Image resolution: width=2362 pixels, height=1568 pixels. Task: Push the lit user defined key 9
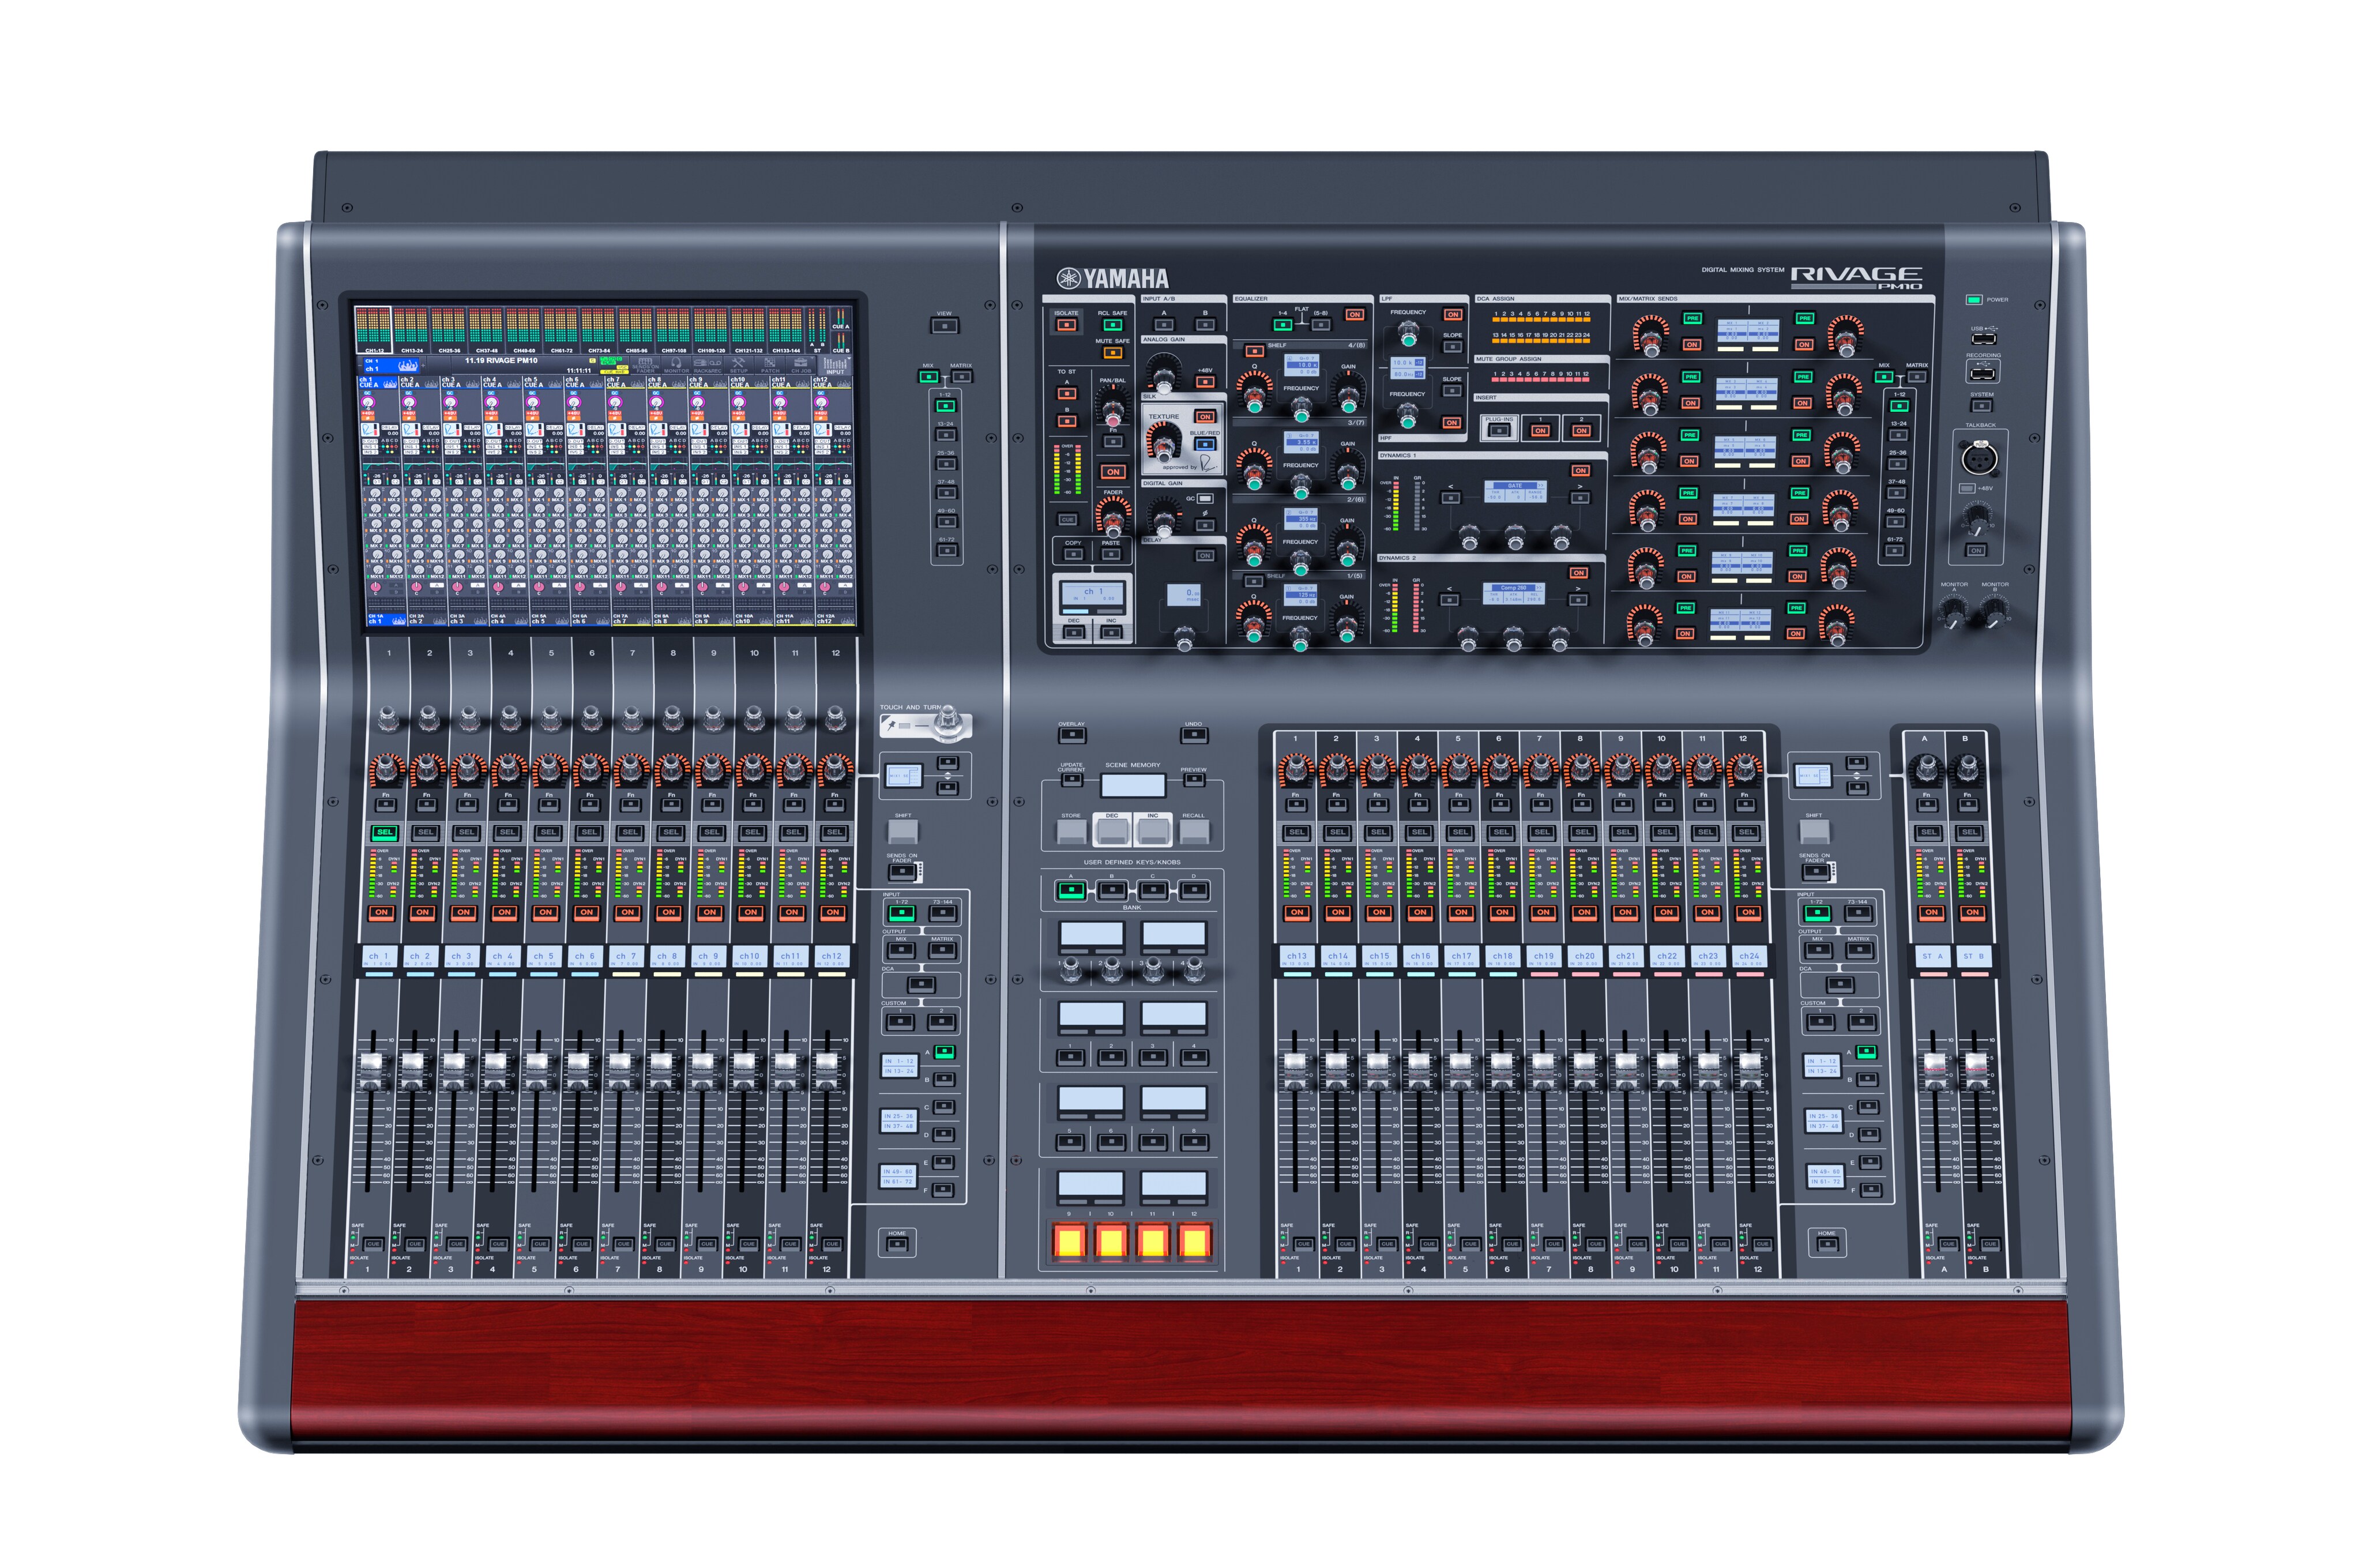pyautogui.click(x=1070, y=1241)
